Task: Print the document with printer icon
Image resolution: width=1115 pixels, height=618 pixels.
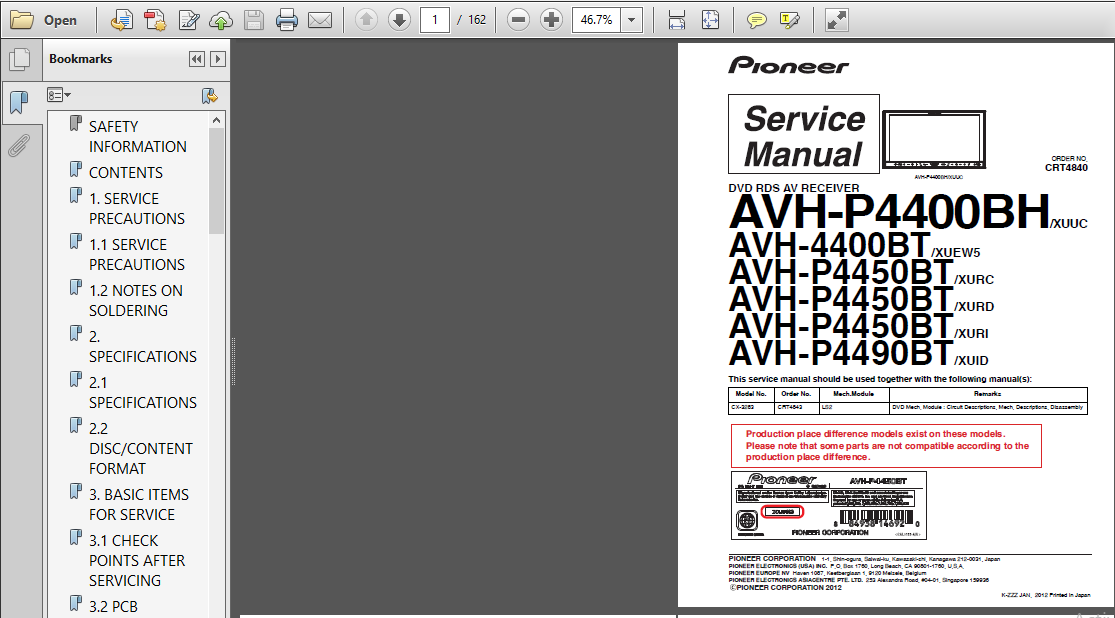Action: [287, 20]
